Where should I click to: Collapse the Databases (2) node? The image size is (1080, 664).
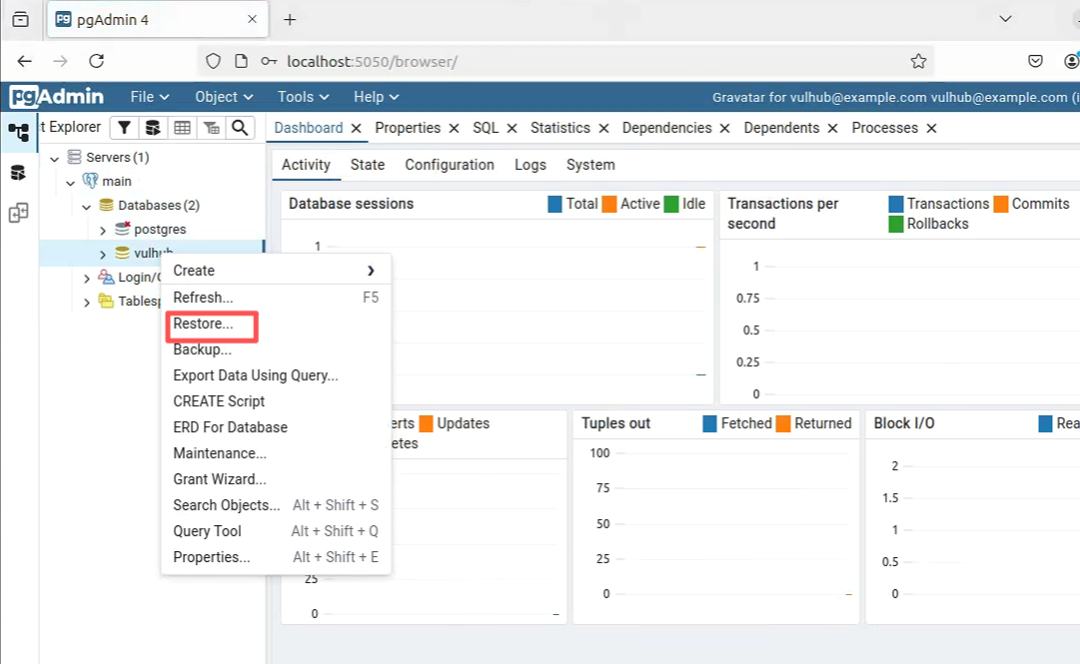[86, 207]
